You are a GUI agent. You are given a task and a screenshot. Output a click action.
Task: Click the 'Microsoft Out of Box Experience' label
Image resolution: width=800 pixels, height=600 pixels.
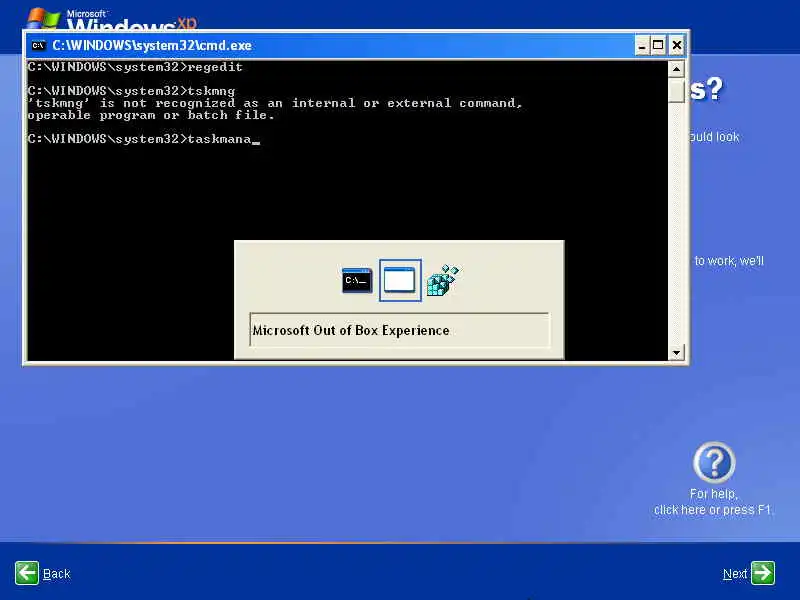[x=351, y=331]
